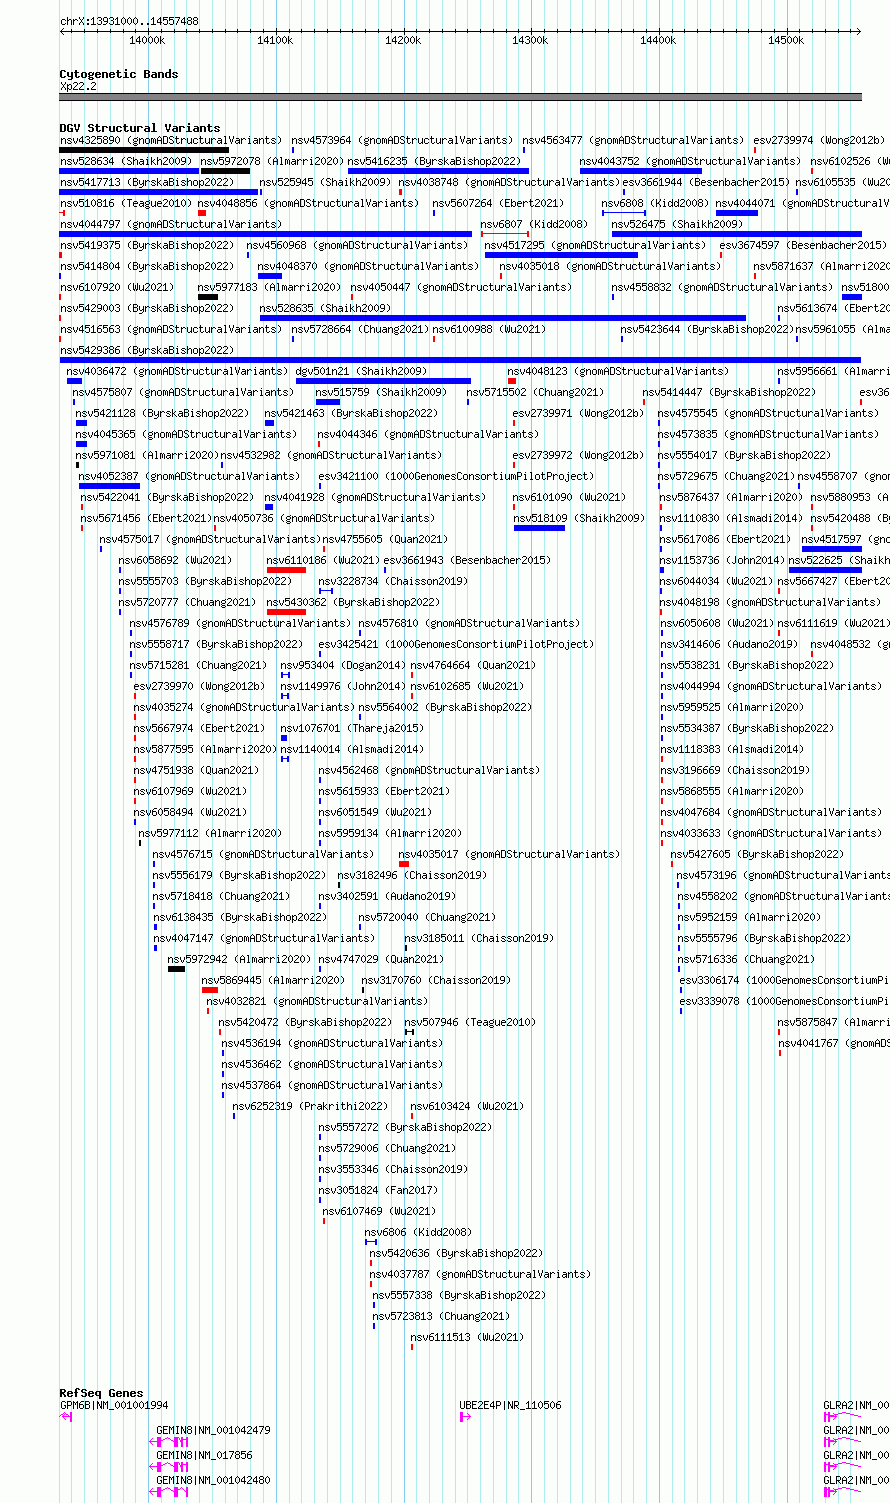Select variant nsv4563477 label
This screenshot has width=890, height=1503.
click(x=633, y=140)
